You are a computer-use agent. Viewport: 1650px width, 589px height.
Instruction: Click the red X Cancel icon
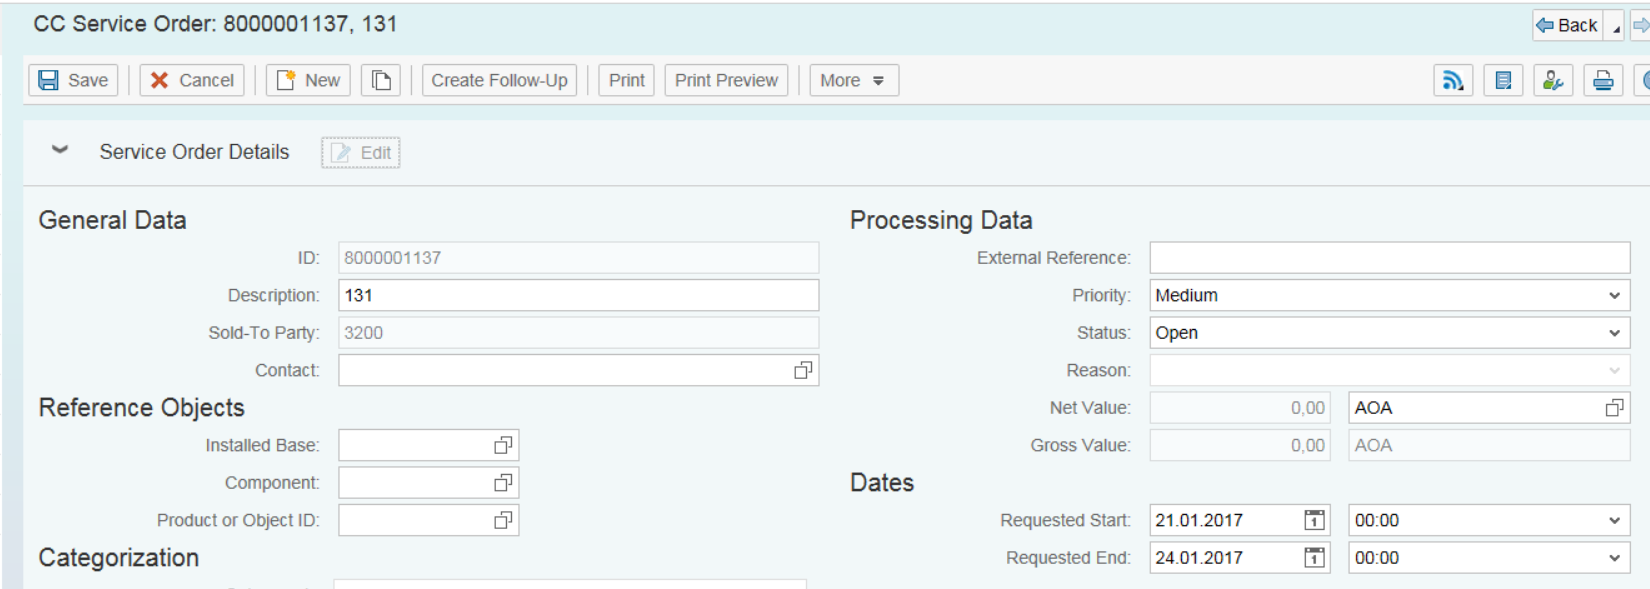[x=159, y=80]
